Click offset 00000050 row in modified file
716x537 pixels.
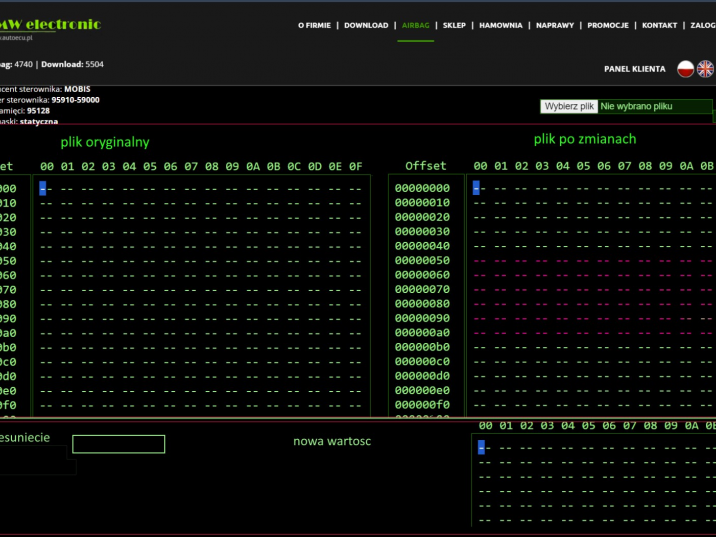pos(422,260)
